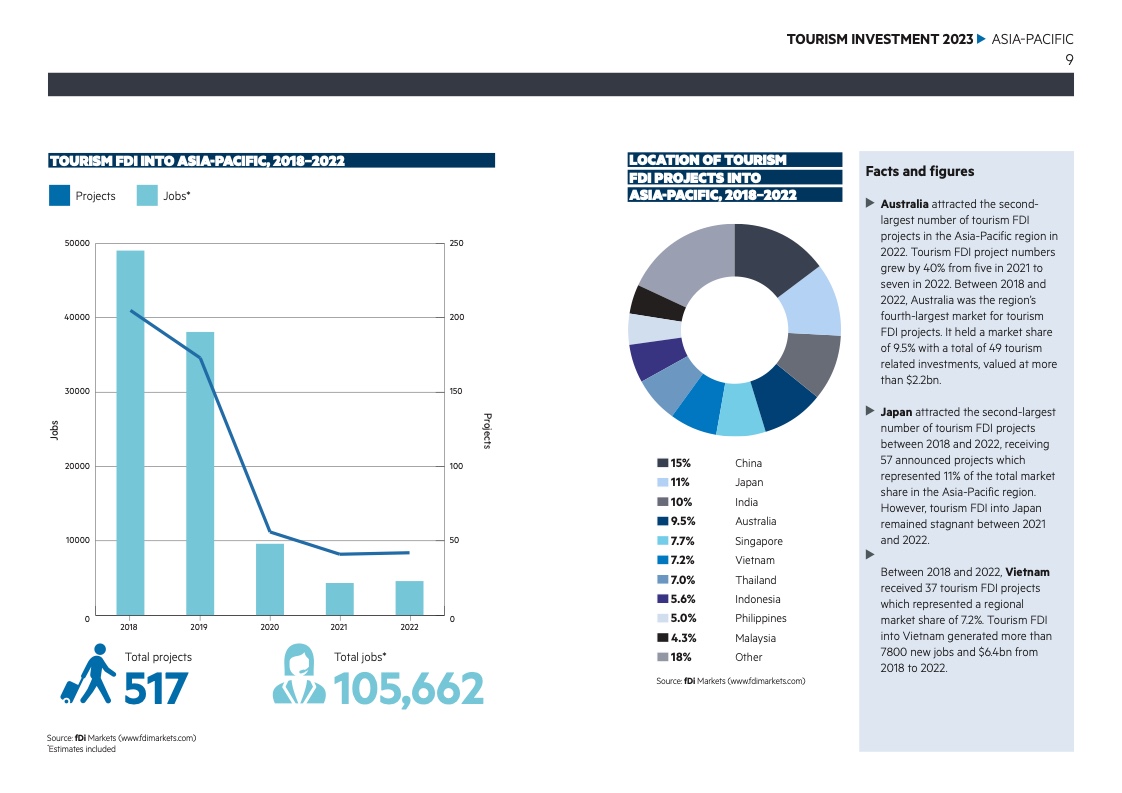1122x793 pixels.
Task: Click the 2020 jobs bar in chart
Action: click(x=270, y=579)
